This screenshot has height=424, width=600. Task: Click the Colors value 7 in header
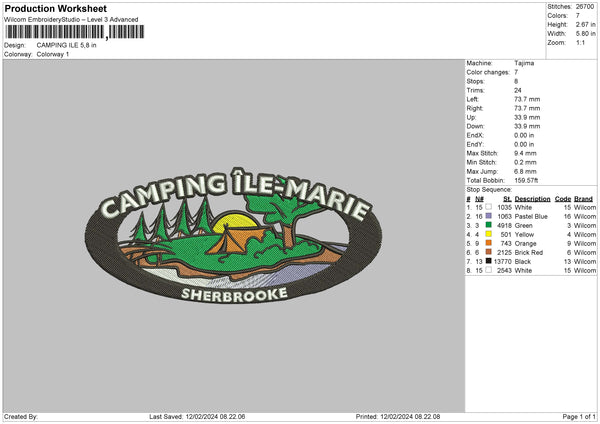578,16
